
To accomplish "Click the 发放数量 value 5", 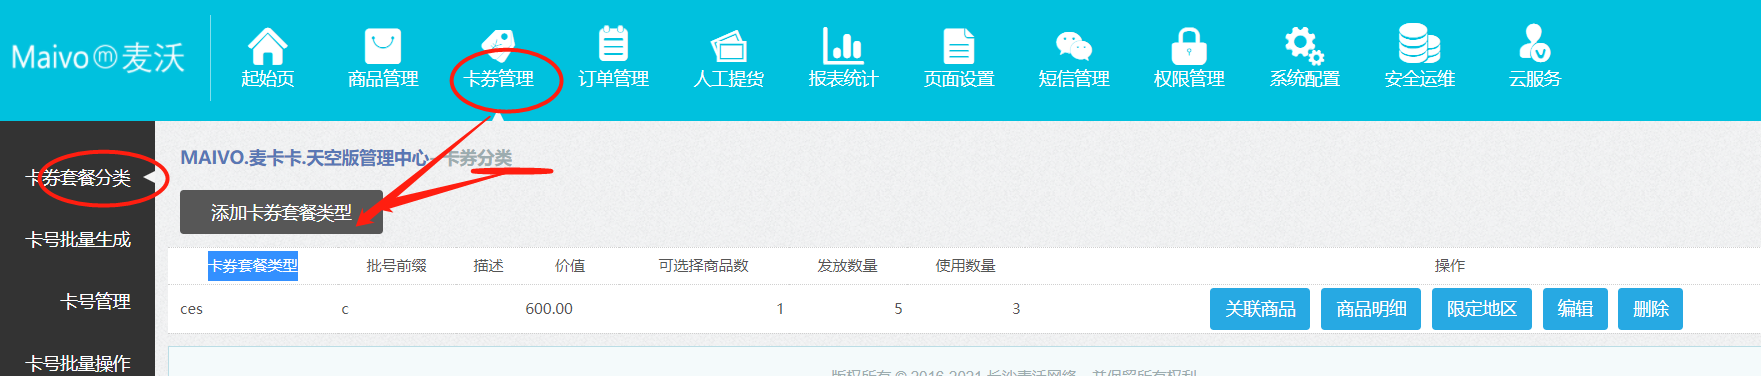I will pos(898,309).
